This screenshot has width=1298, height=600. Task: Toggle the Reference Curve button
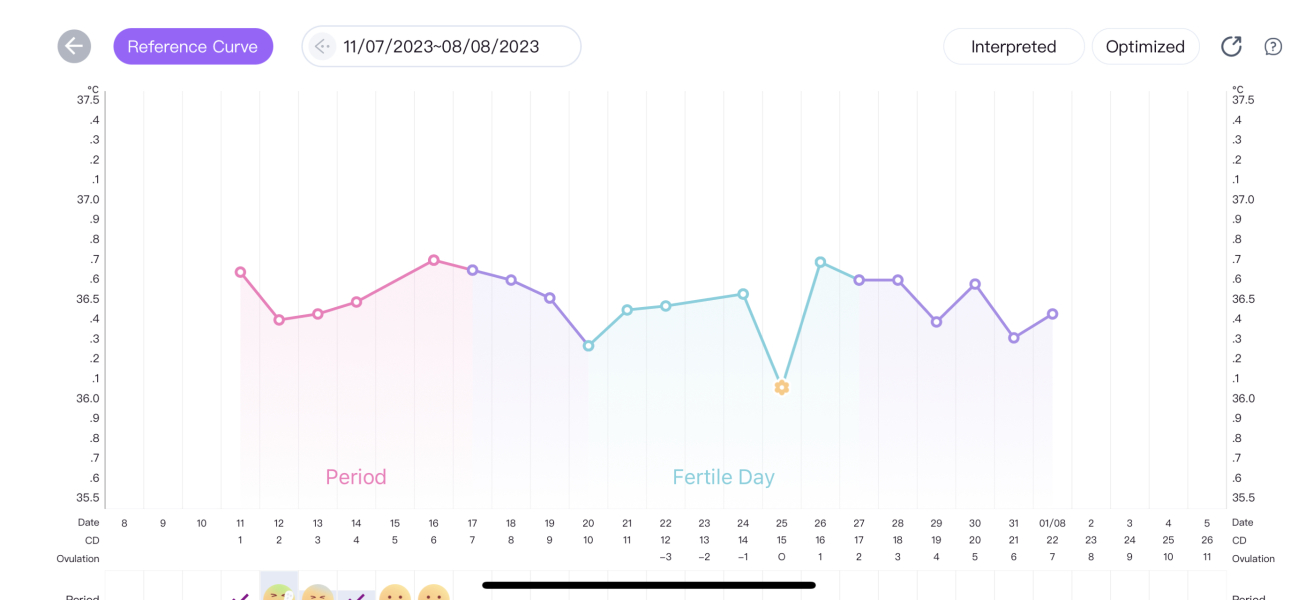[x=193, y=46]
